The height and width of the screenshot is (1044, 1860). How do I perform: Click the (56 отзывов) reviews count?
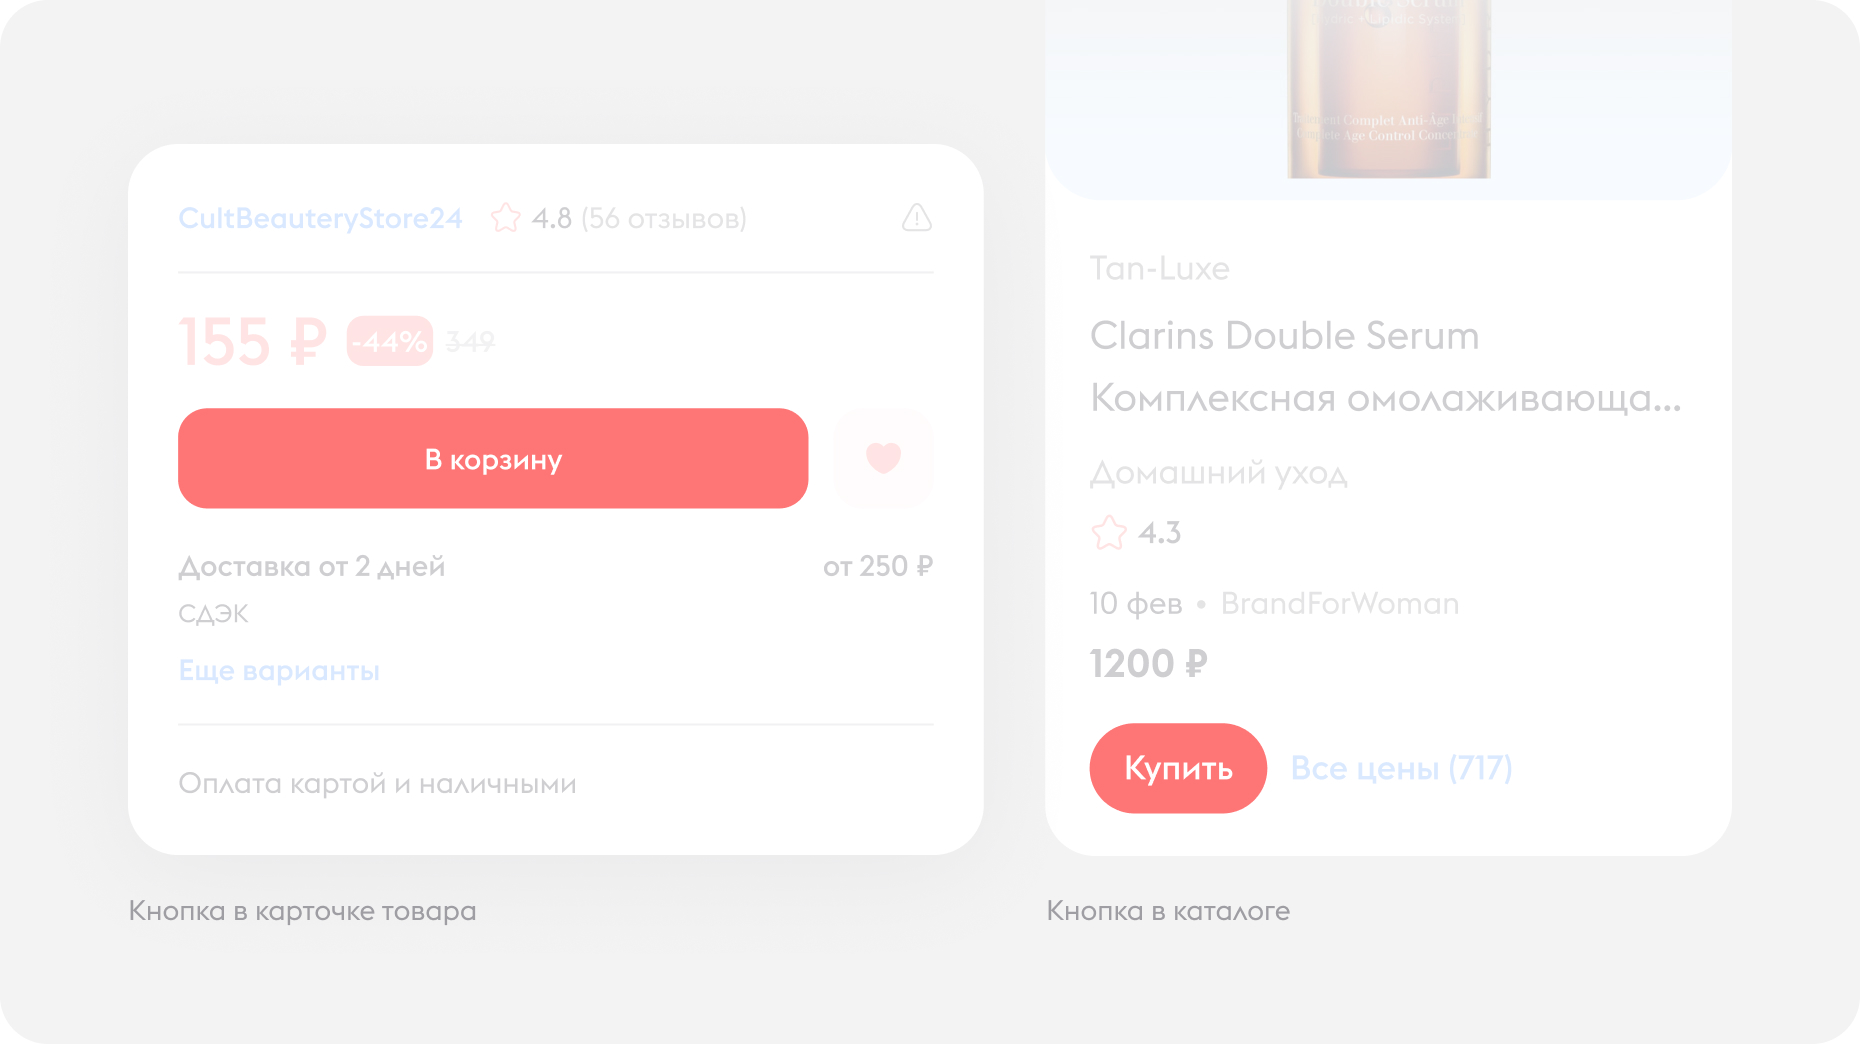(664, 218)
